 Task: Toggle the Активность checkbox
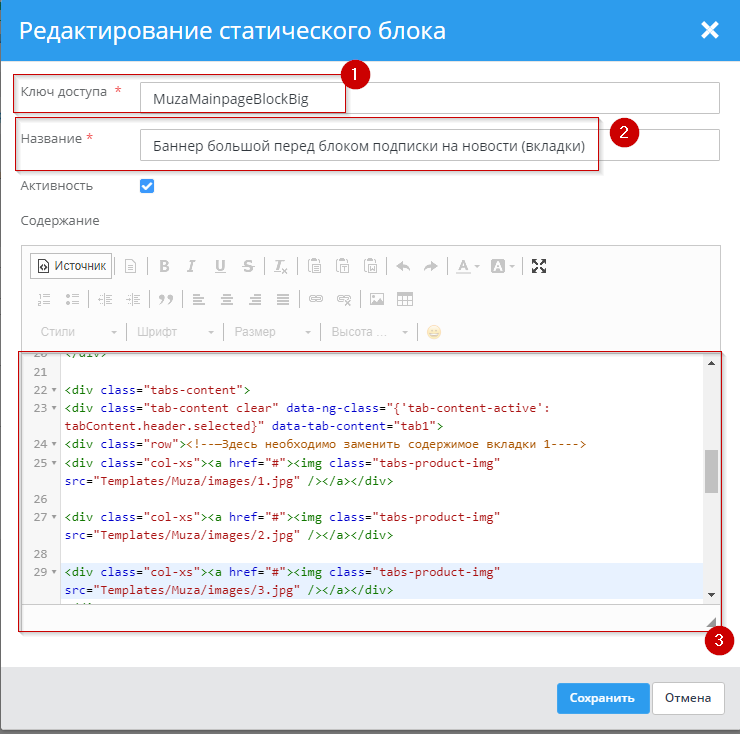[x=147, y=186]
